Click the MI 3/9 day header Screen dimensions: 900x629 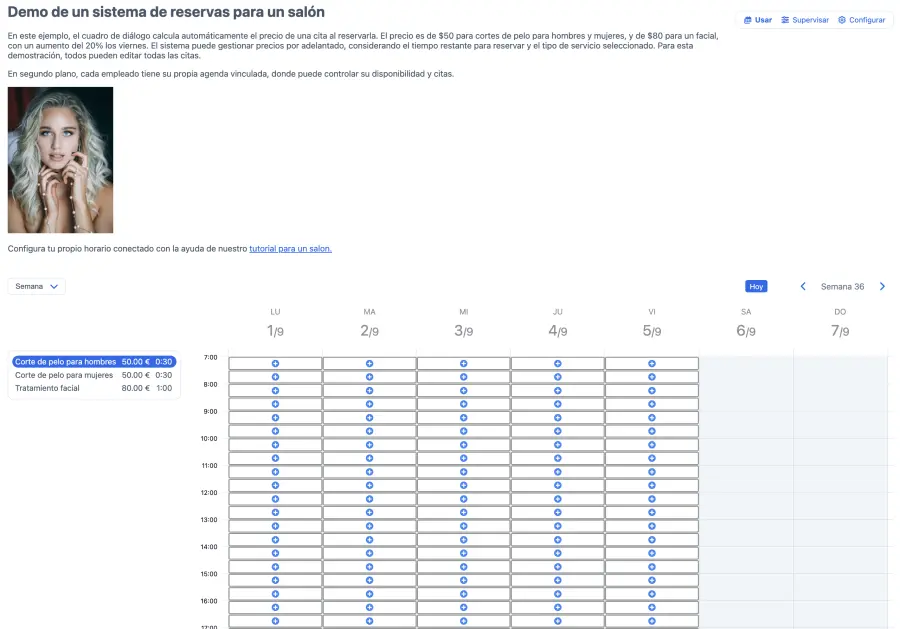tap(463, 320)
